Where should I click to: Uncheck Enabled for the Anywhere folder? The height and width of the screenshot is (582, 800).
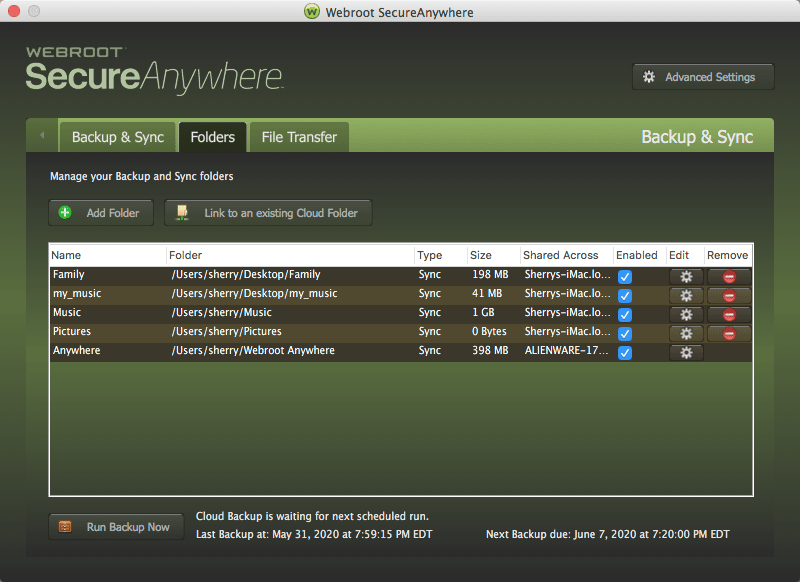click(625, 352)
